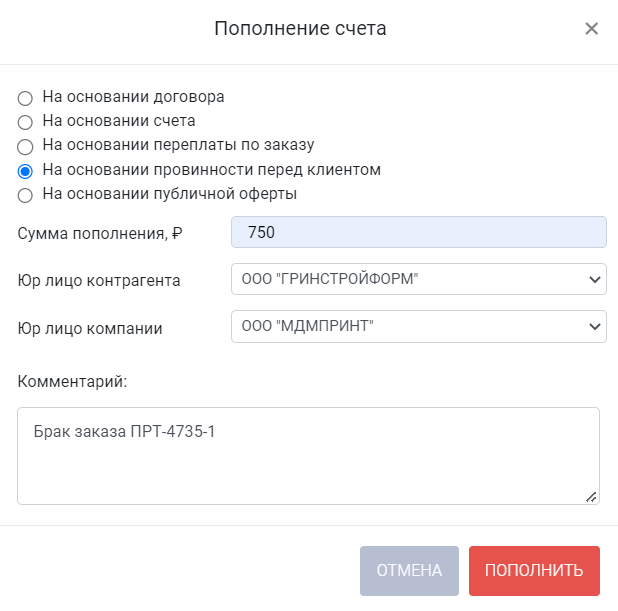
Task: Select На основании провинности перед клиентом radio
Action: [x=25, y=171]
